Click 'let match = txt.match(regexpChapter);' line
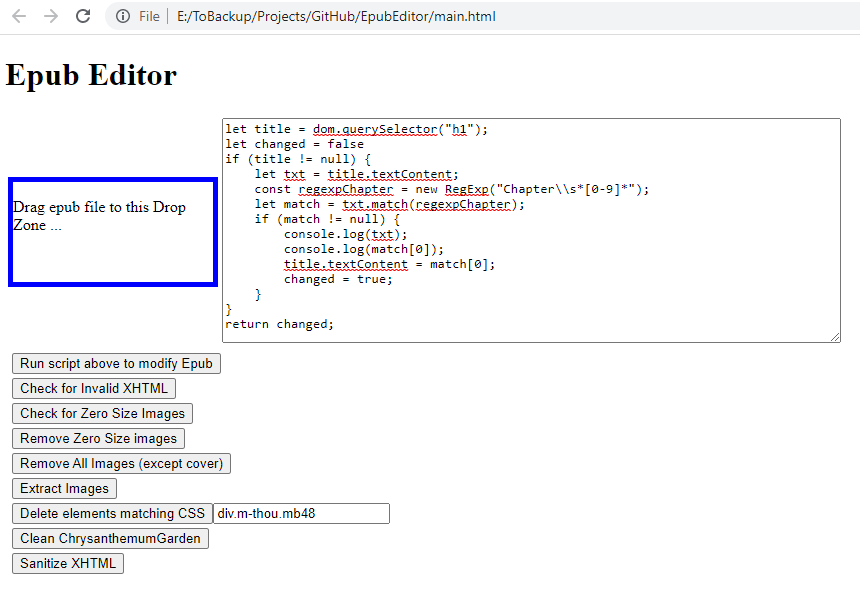Image resolution: width=860 pixels, height=590 pixels. point(389,204)
